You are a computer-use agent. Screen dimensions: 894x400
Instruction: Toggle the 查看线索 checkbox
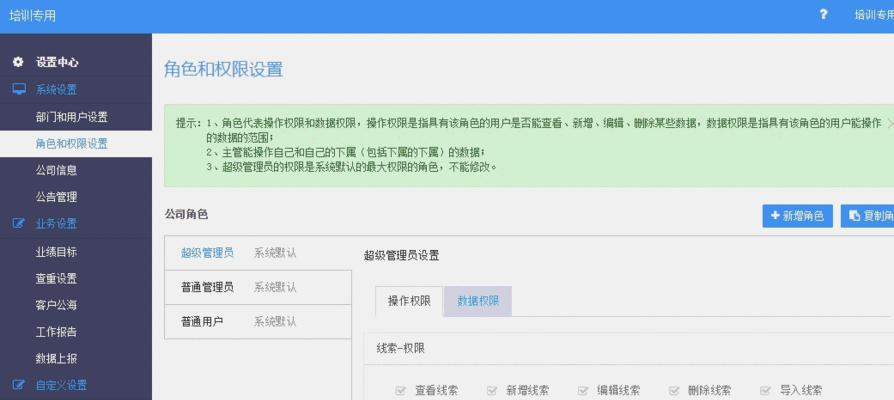(x=400, y=391)
